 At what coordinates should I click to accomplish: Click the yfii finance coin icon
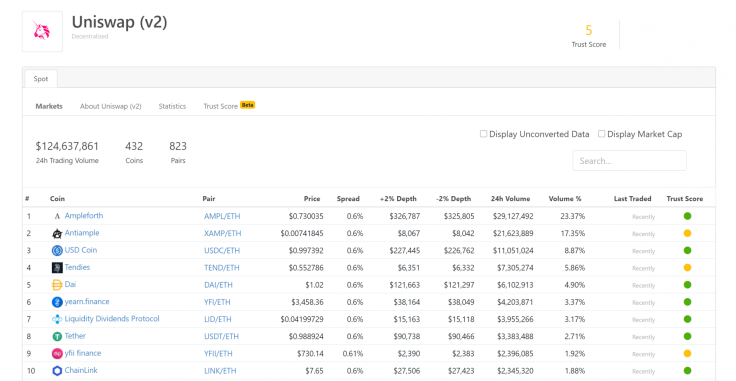tap(57, 354)
